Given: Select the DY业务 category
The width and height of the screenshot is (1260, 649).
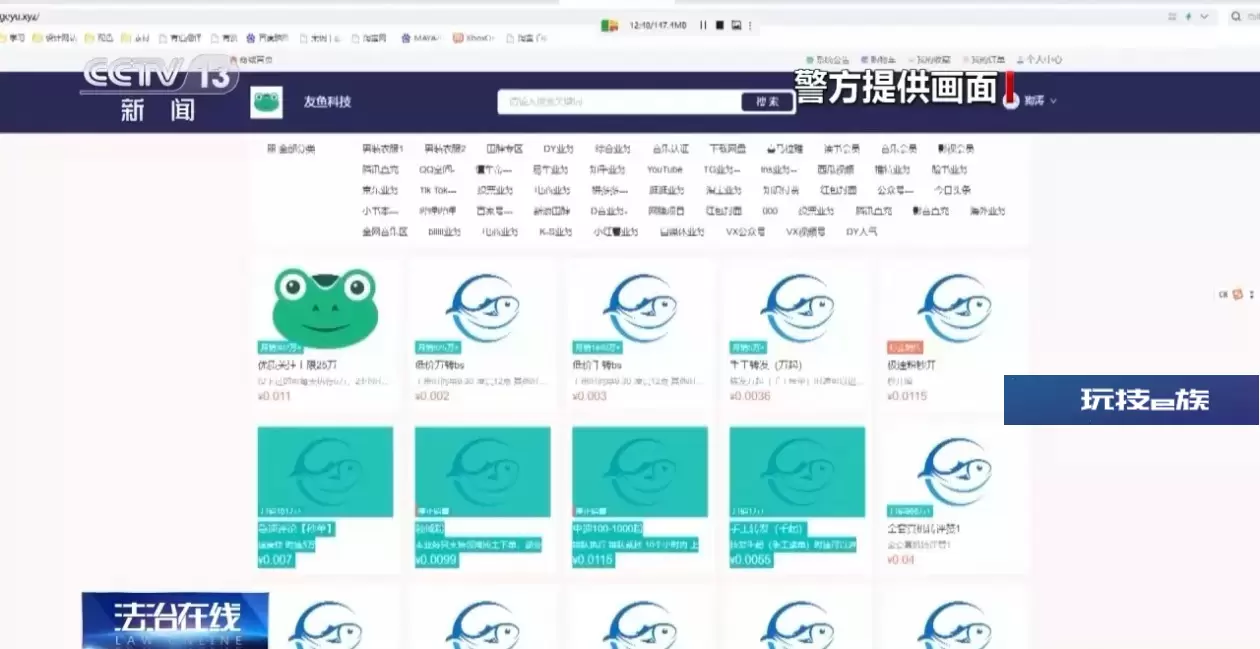Looking at the screenshot, I should (561, 149).
